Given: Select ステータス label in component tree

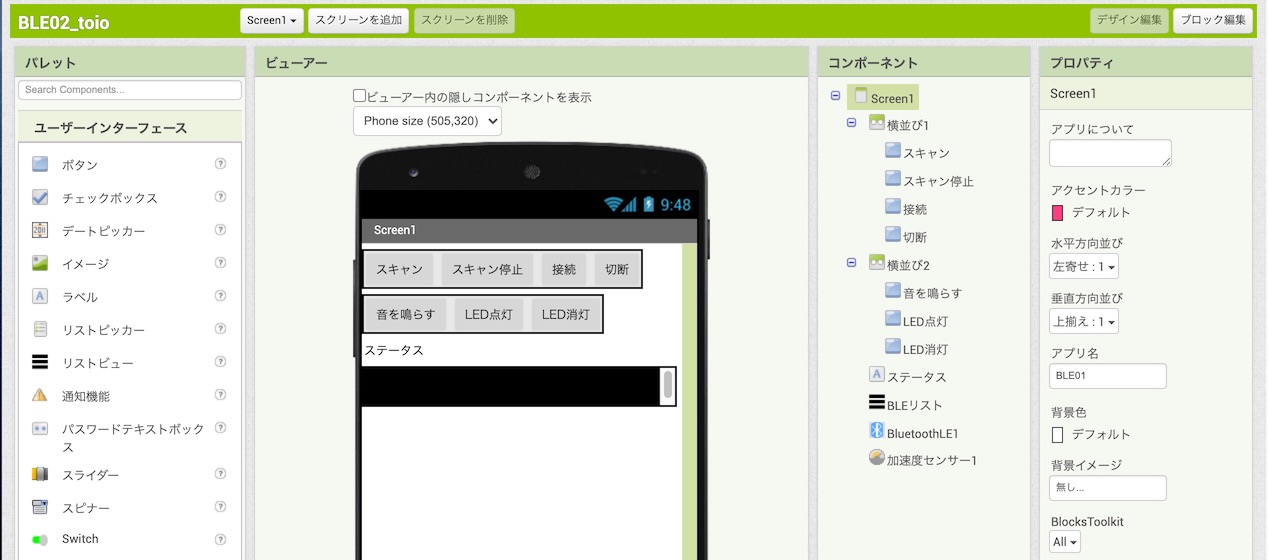Looking at the screenshot, I should click(x=916, y=377).
